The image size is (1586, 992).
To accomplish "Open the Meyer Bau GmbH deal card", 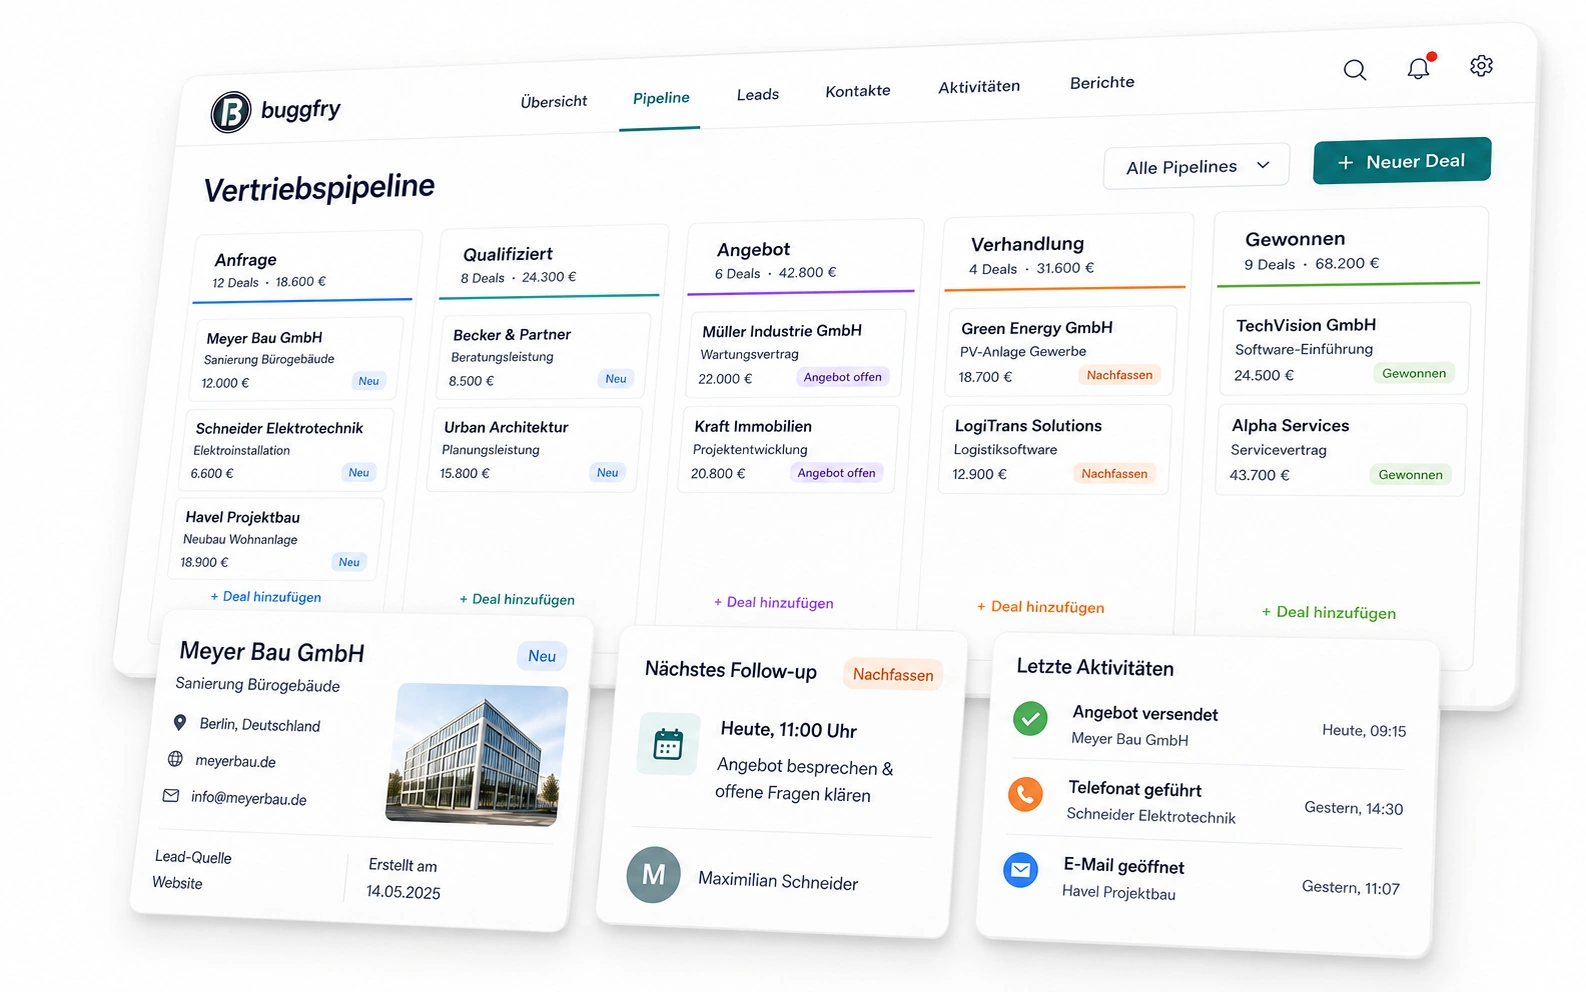I will point(296,359).
